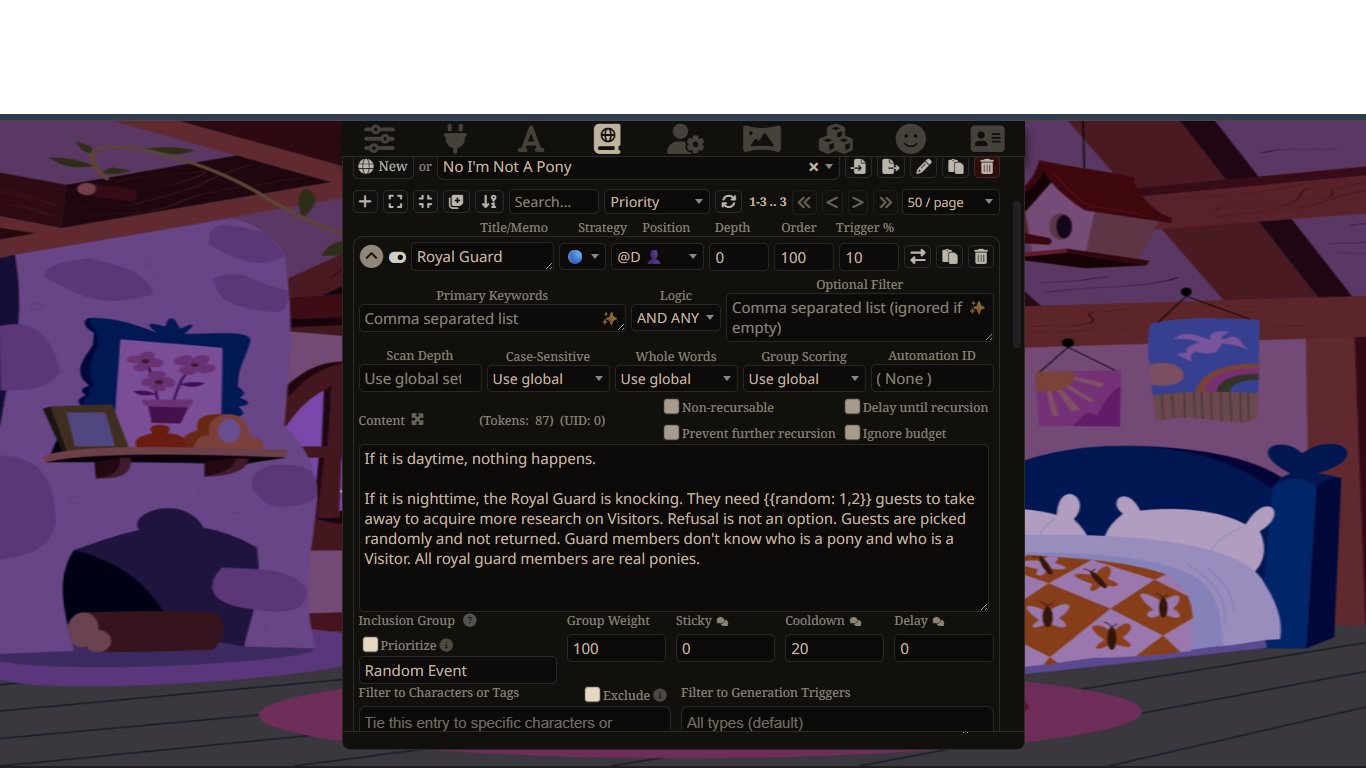Click the Primary Keywords input
The image size is (1366, 768).
(x=492, y=318)
